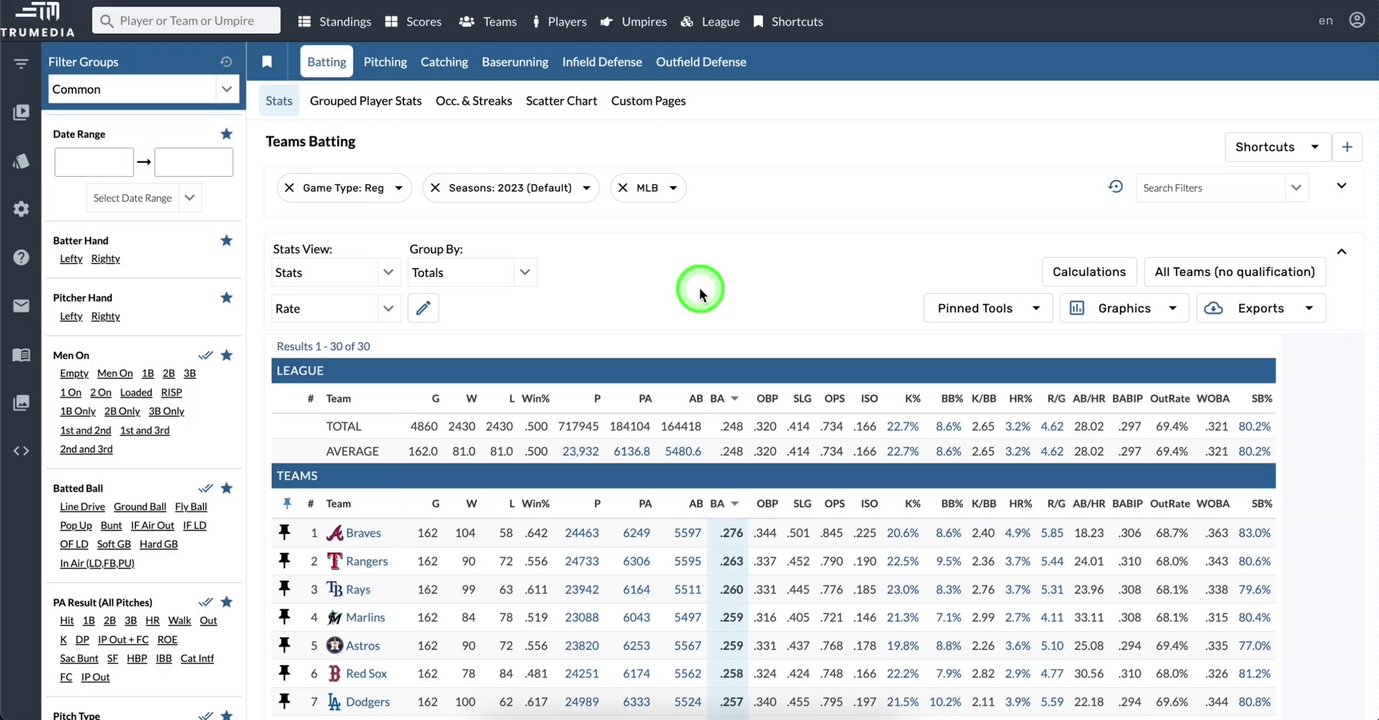
Task: Expand the Shortcuts dropdown button
Action: click(x=1278, y=147)
